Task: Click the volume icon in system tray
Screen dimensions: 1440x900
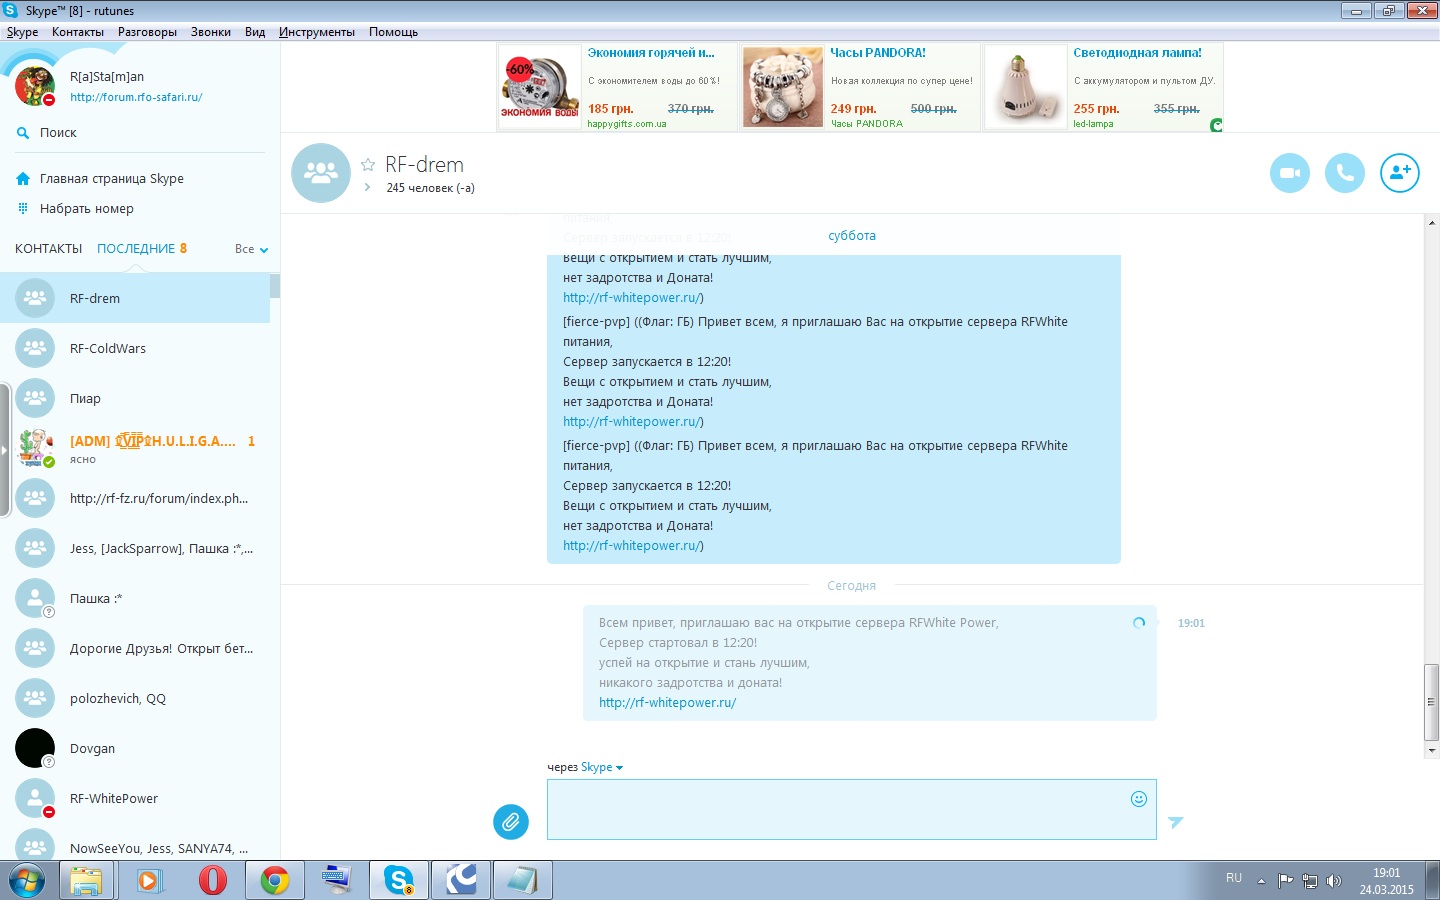Action: click(x=1334, y=881)
